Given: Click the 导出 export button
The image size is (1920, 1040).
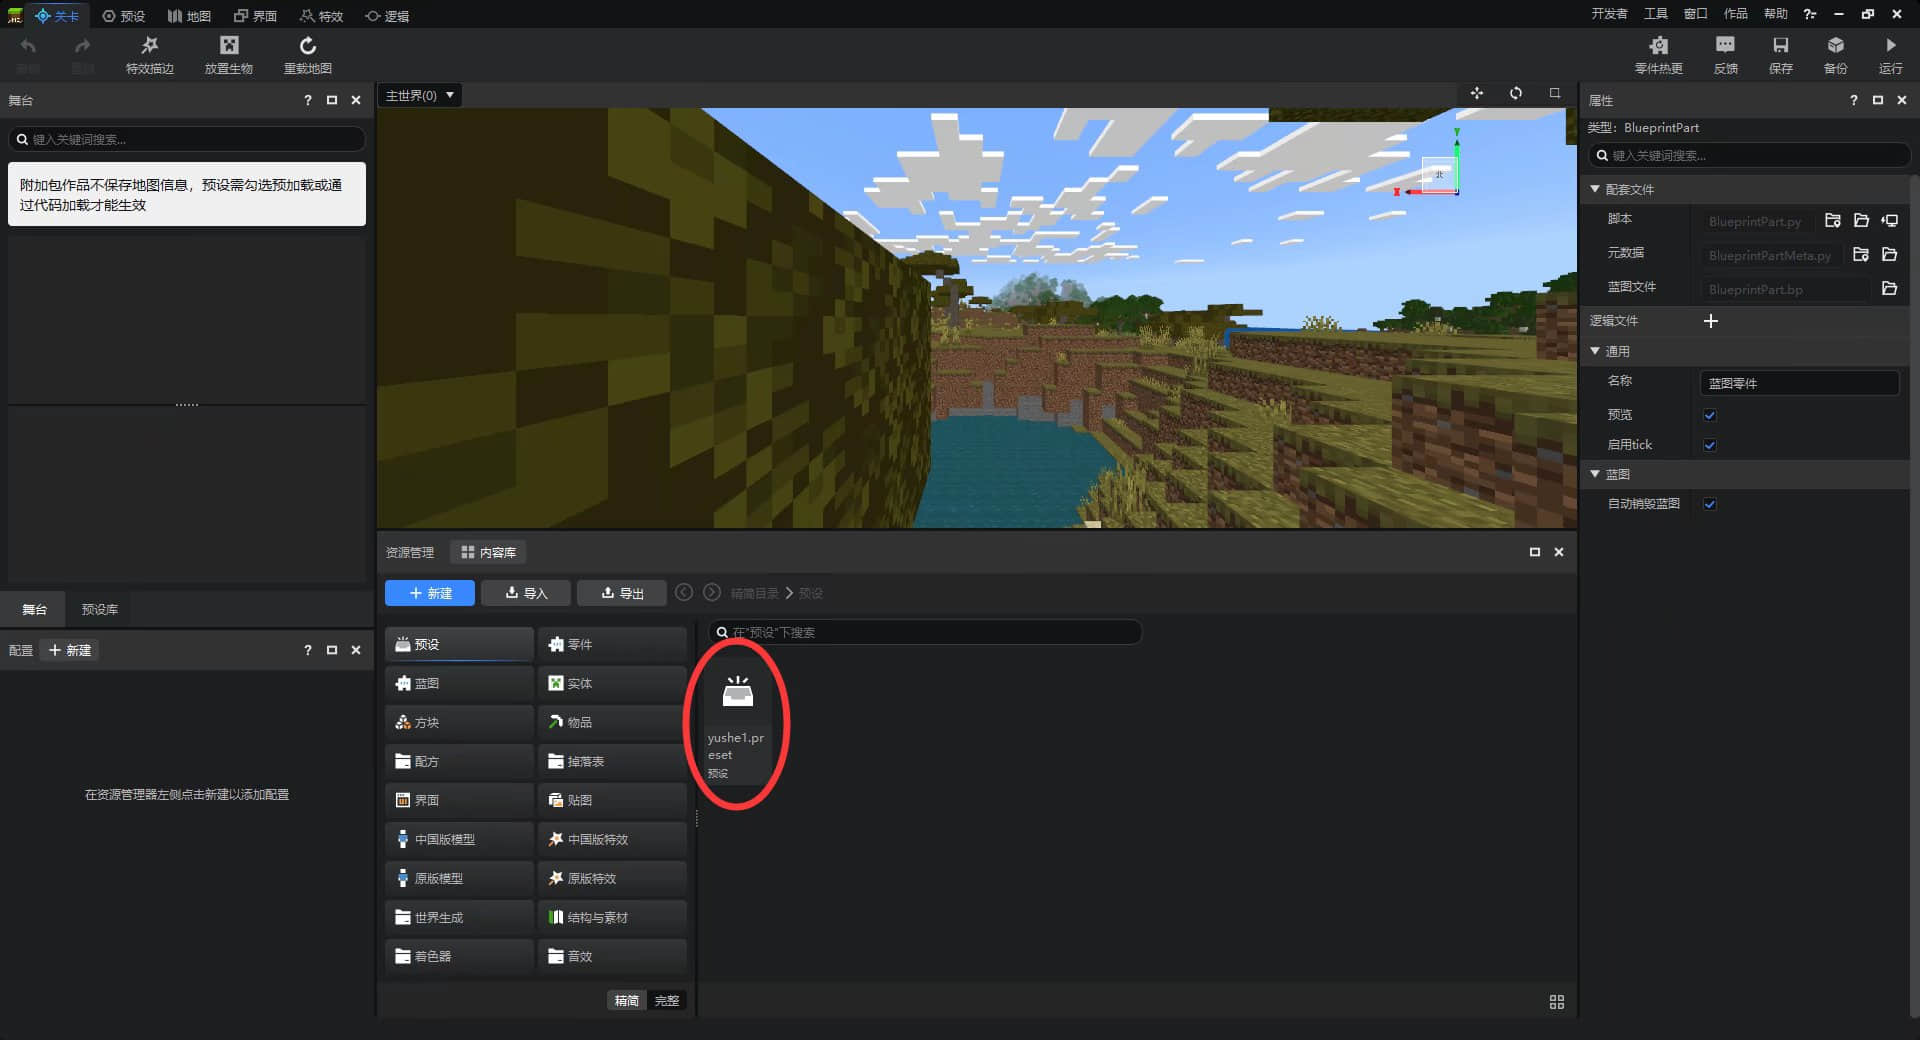Looking at the screenshot, I should (x=622, y=593).
